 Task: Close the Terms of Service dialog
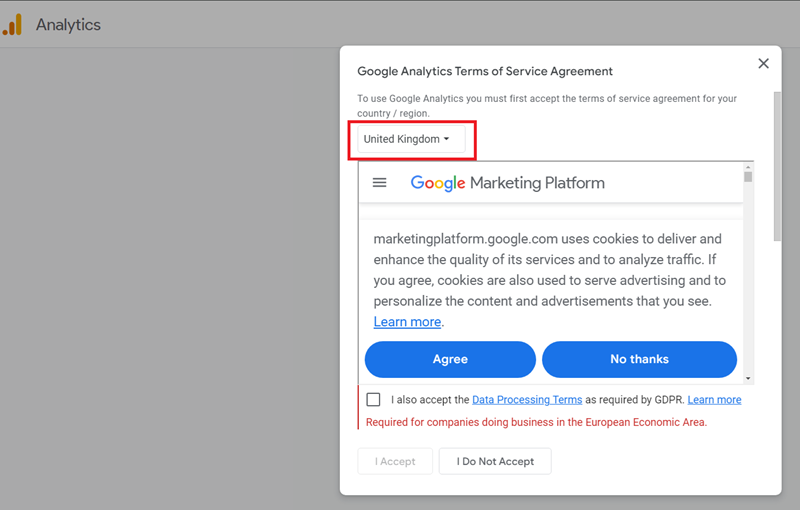pyautogui.click(x=763, y=63)
